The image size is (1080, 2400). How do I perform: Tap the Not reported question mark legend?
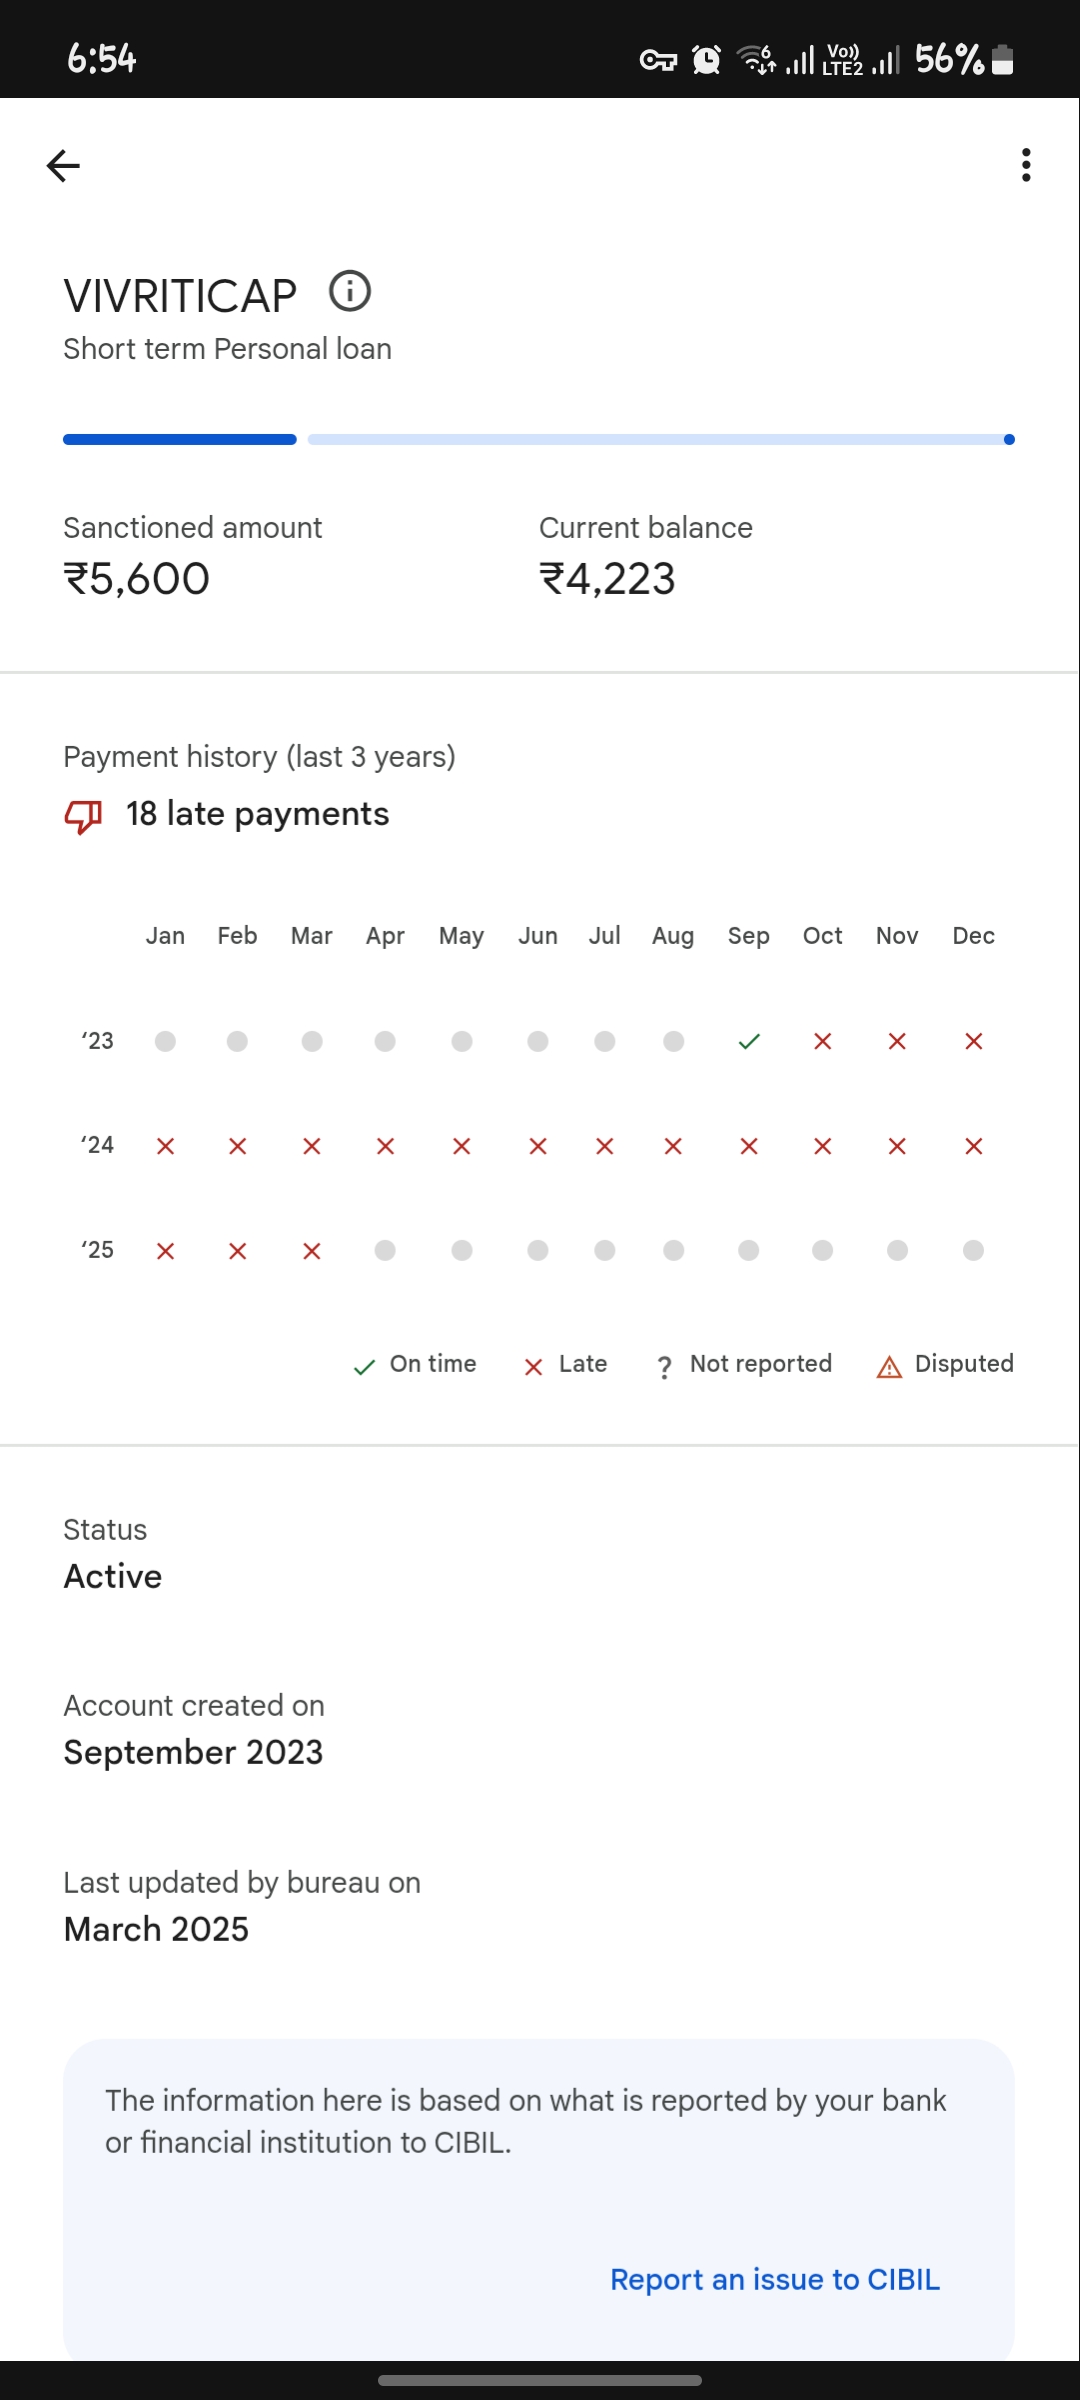665,1366
